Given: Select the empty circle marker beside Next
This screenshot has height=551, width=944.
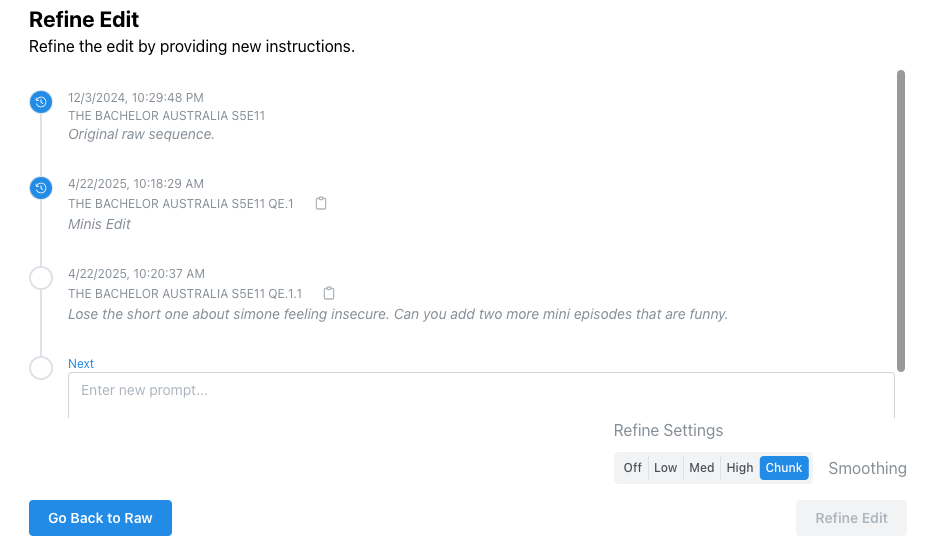Looking at the screenshot, I should tap(41, 368).
